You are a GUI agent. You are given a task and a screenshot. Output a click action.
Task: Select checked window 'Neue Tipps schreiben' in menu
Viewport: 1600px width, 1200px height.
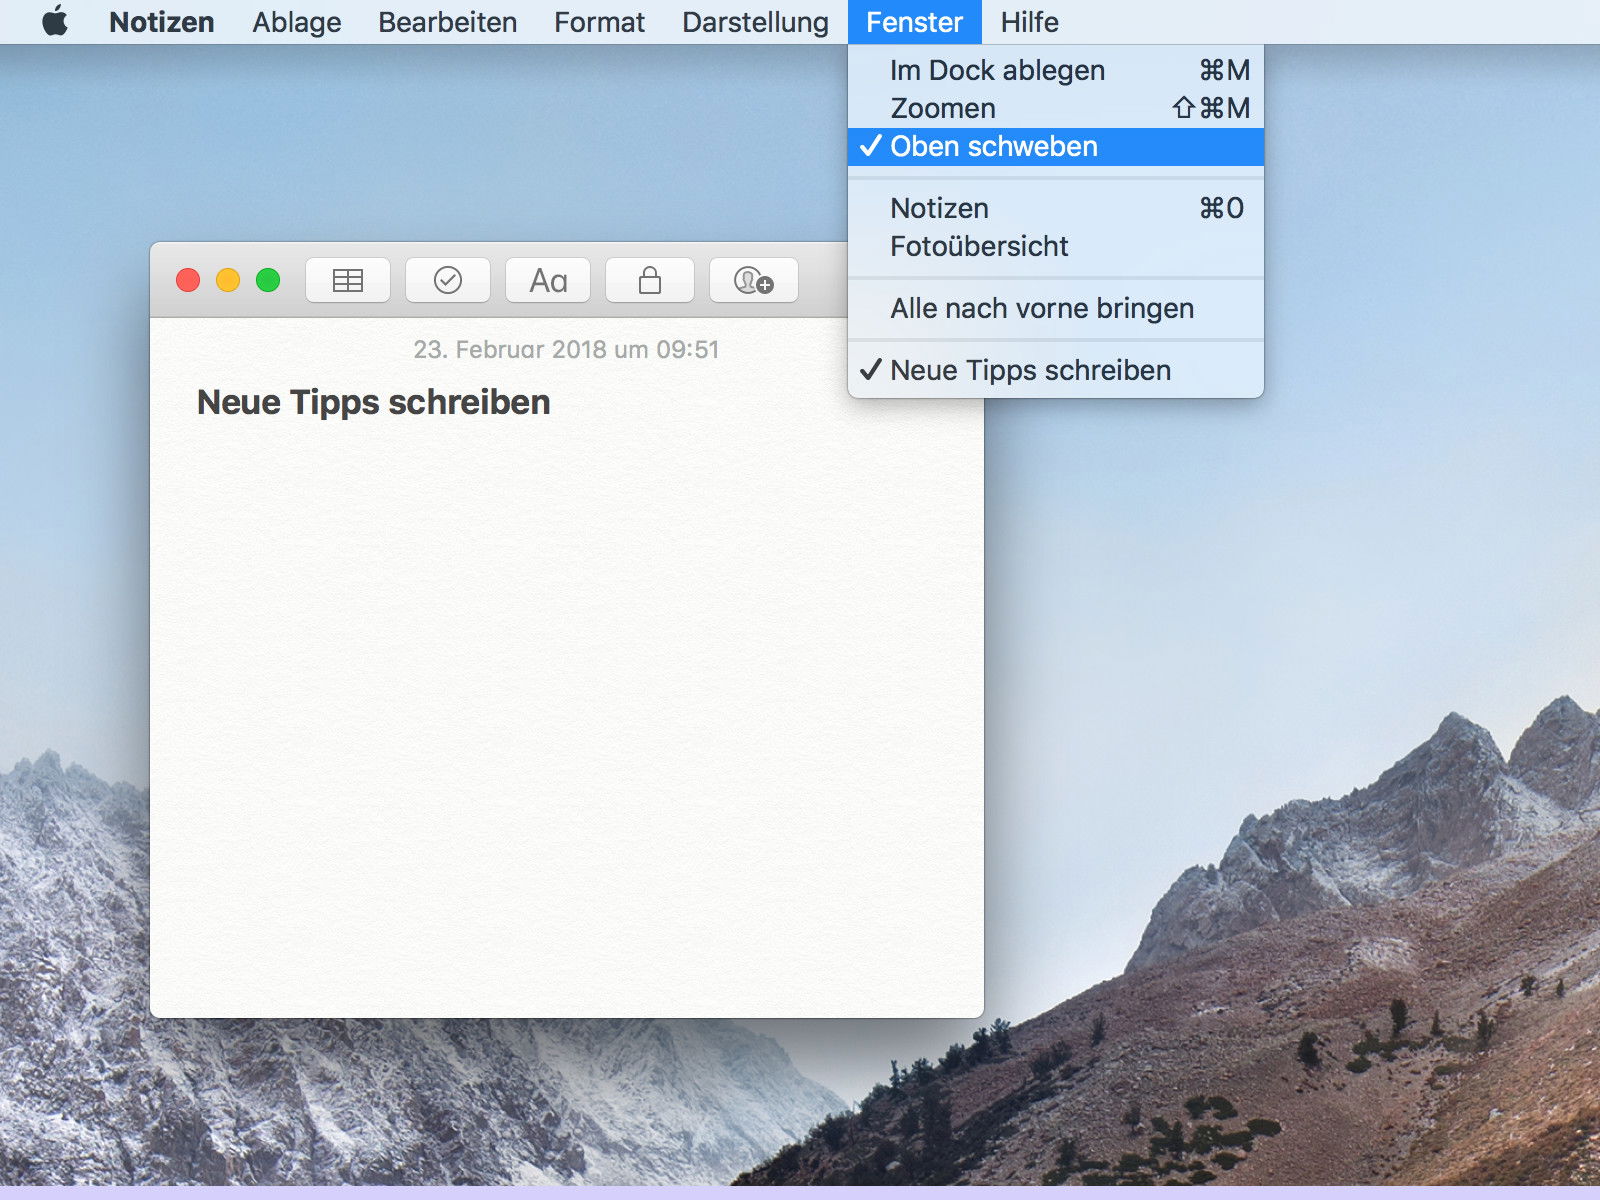pos(1056,370)
